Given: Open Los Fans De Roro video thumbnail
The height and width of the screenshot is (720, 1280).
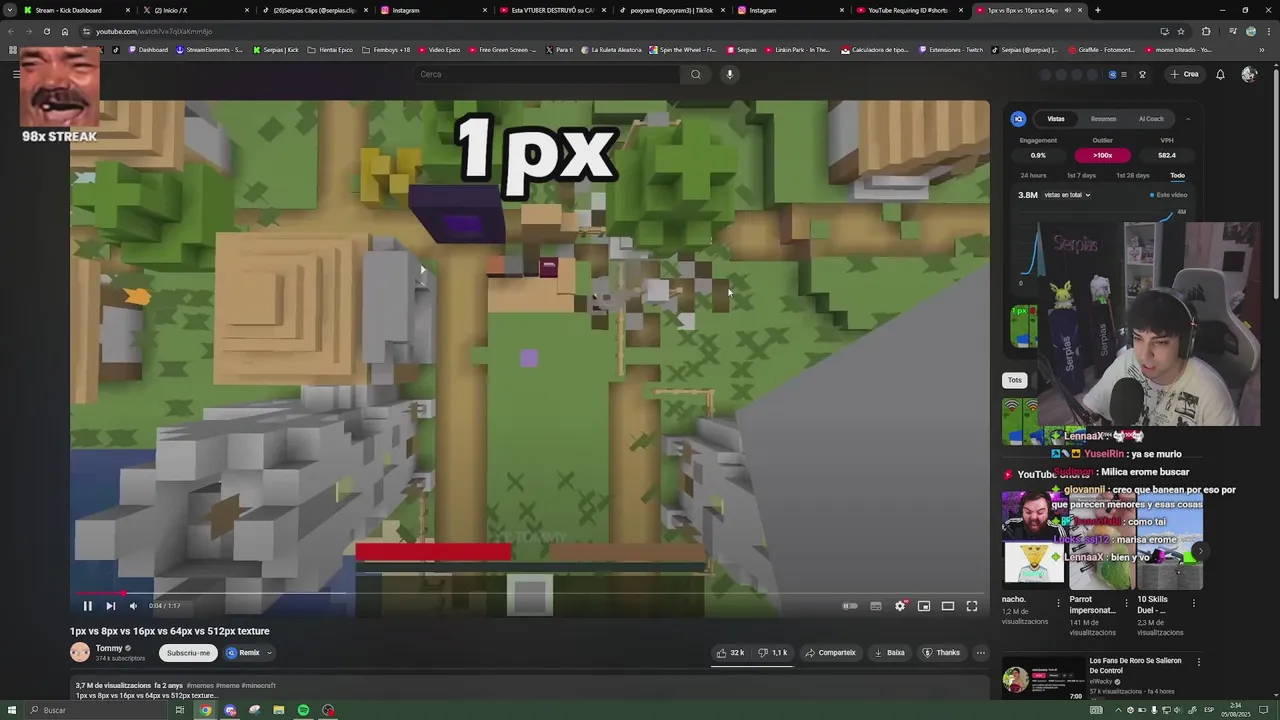Looking at the screenshot, I should (1043, 679).
